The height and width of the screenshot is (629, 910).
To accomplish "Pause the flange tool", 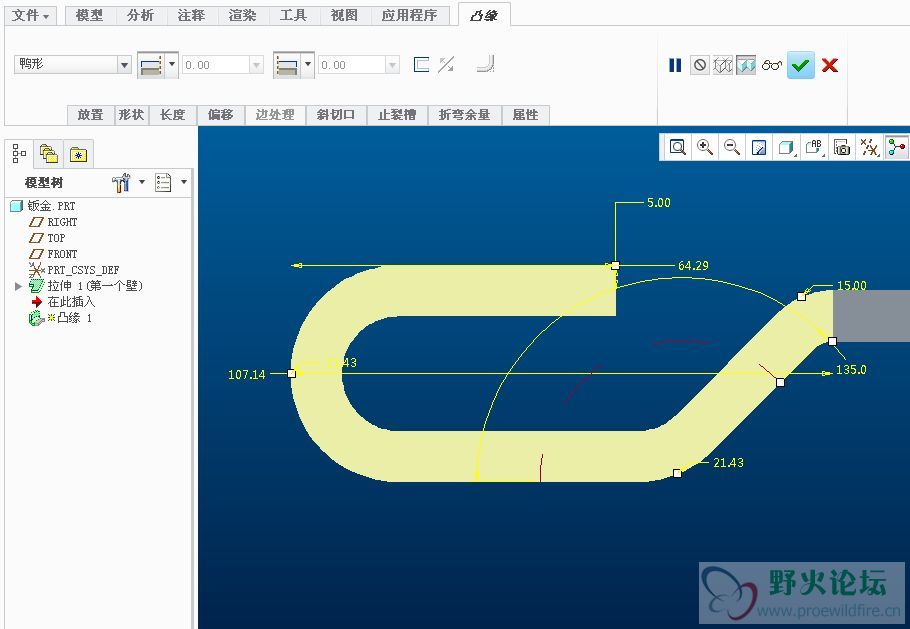I will point(675,65).
